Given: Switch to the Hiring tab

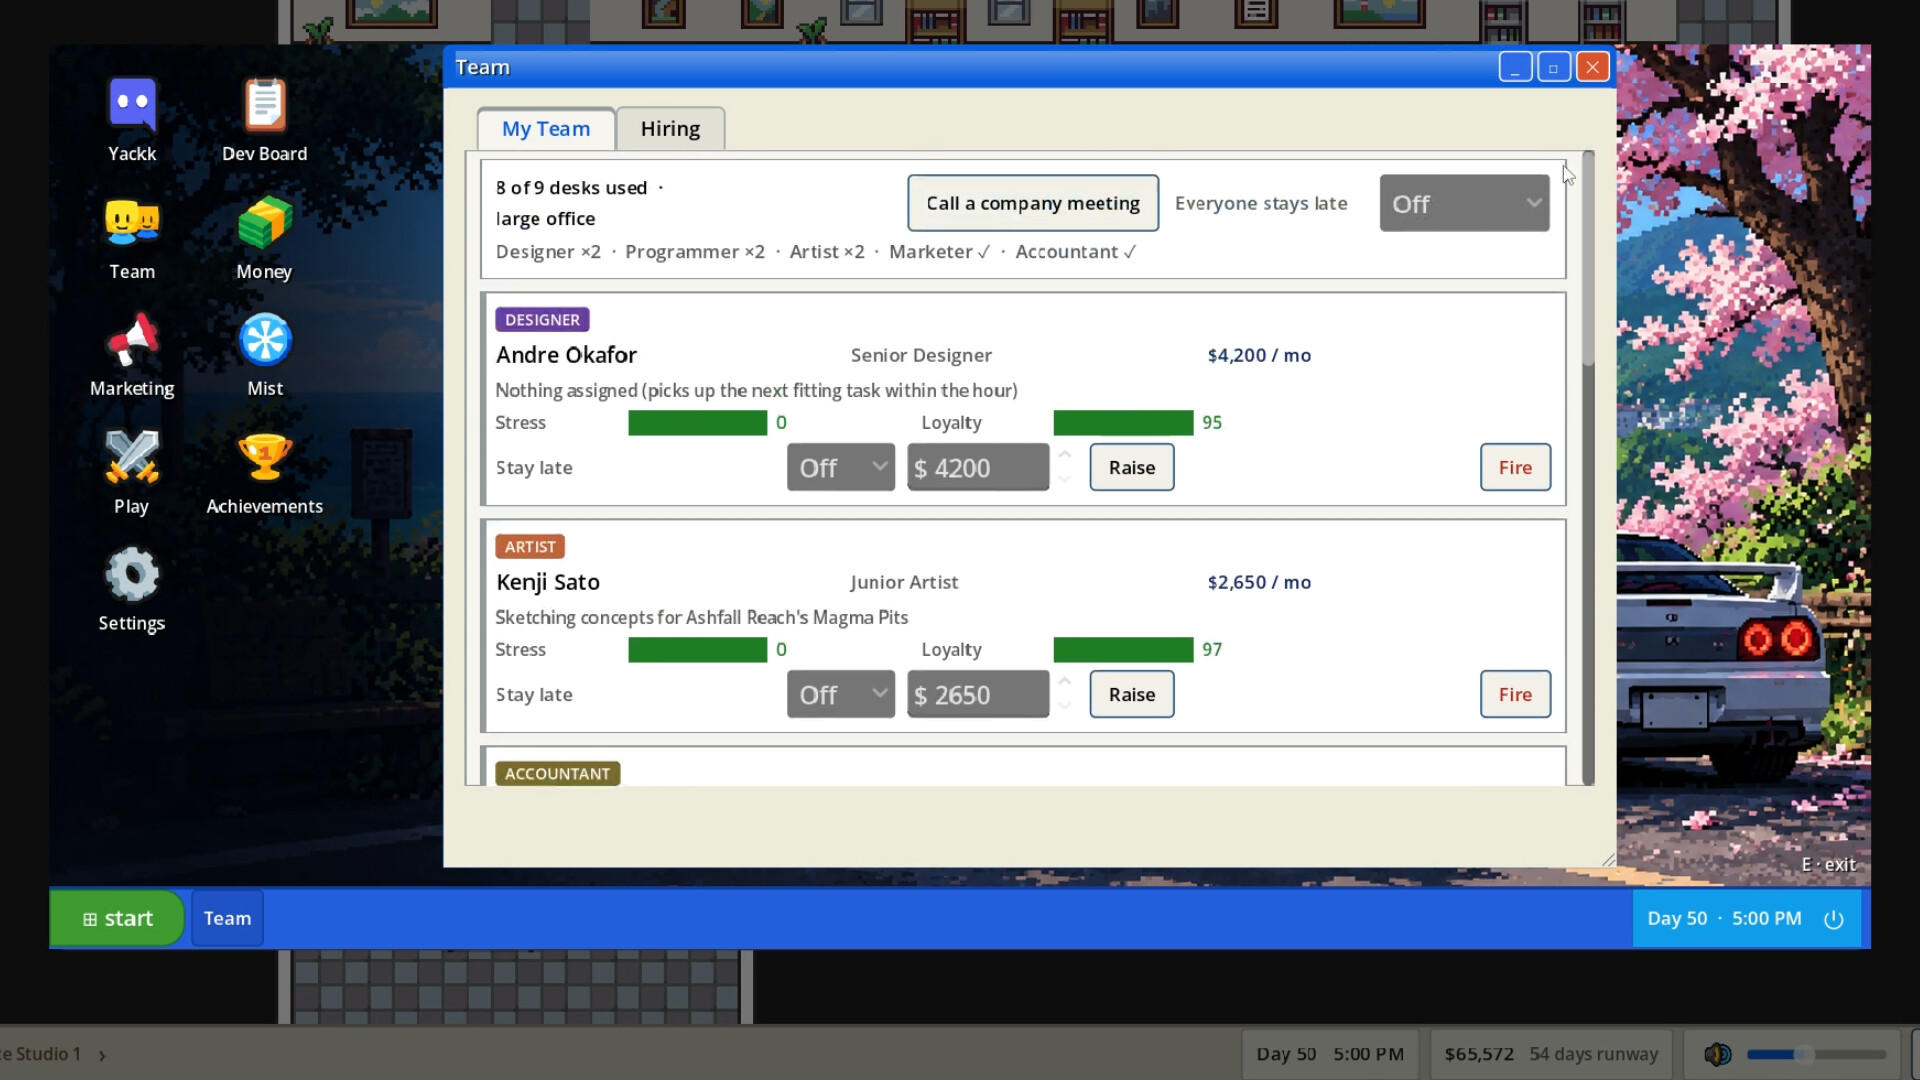Looking at the screenshot, I should [x=670, y=129].
